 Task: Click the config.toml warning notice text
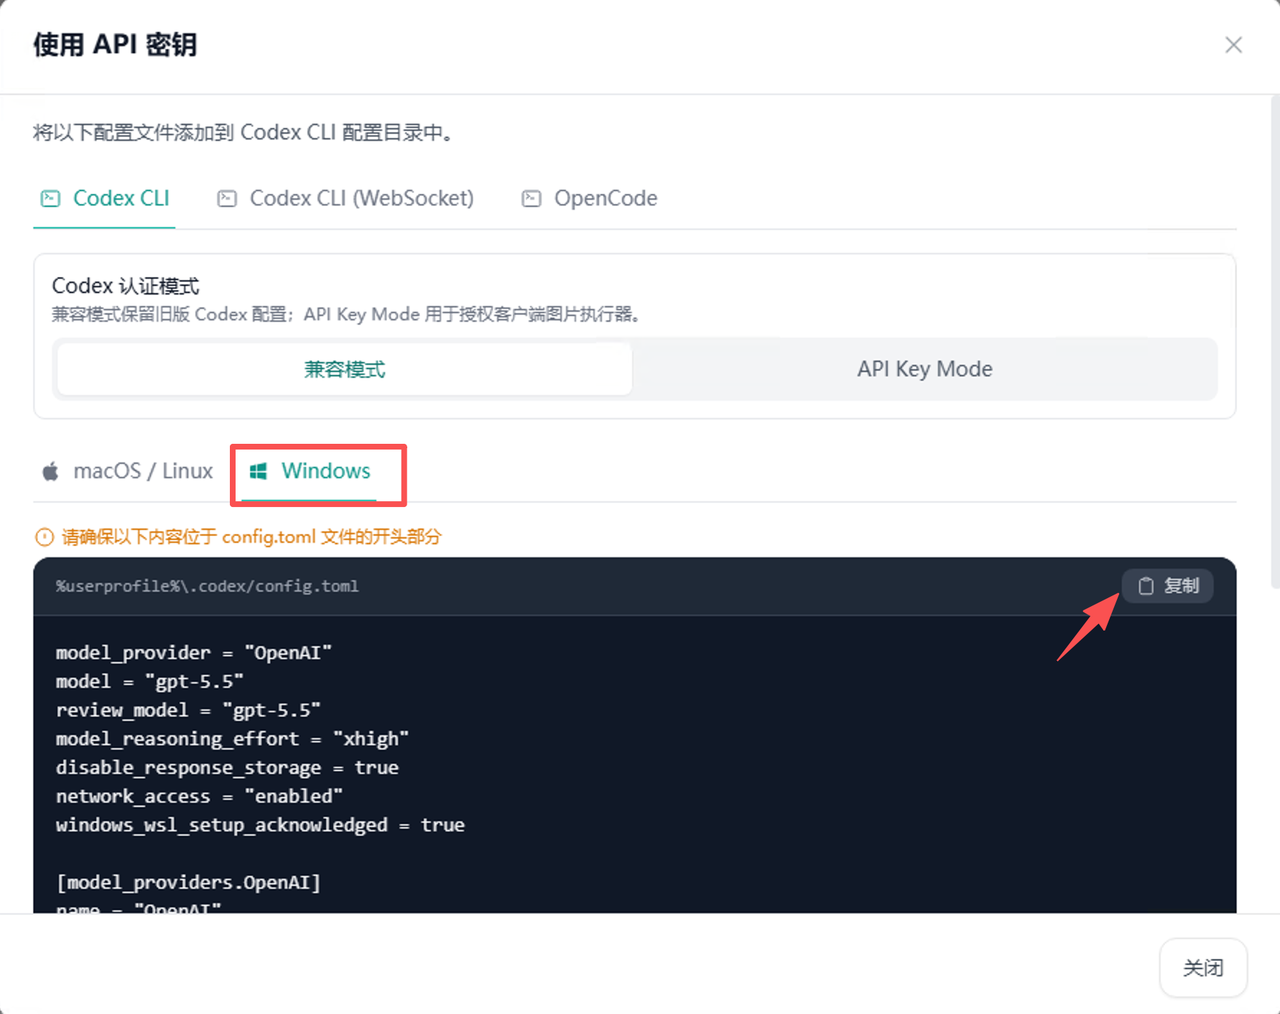[252, 537]
